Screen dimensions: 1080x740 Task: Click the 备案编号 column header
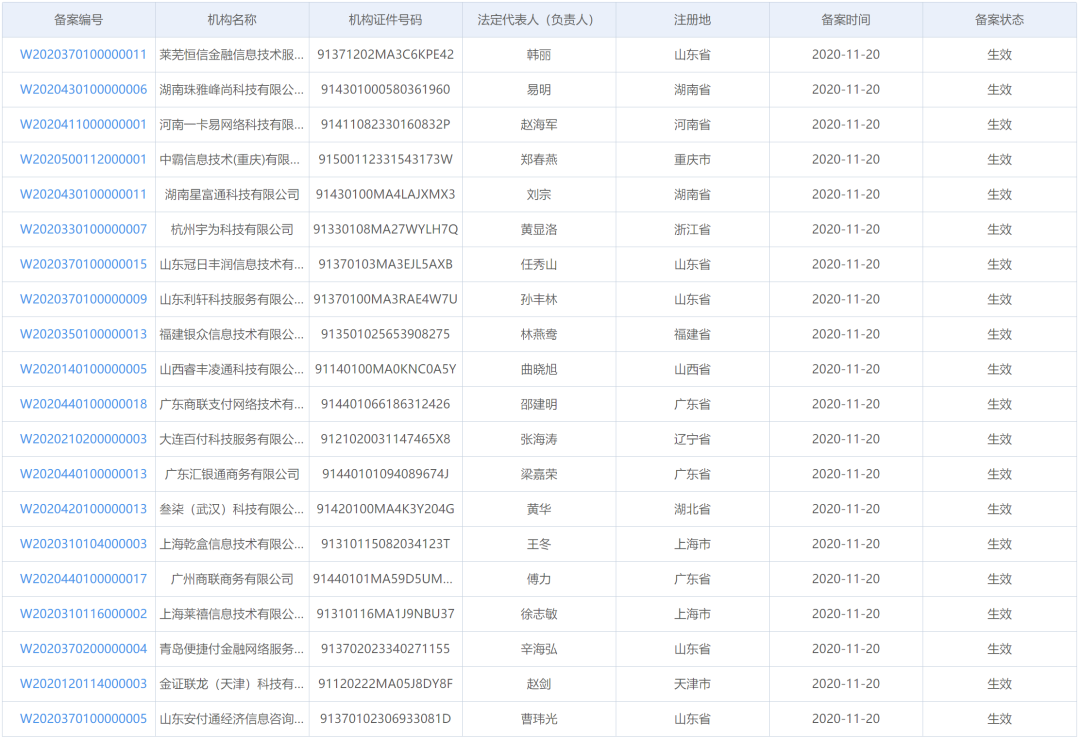coord(79,20)
